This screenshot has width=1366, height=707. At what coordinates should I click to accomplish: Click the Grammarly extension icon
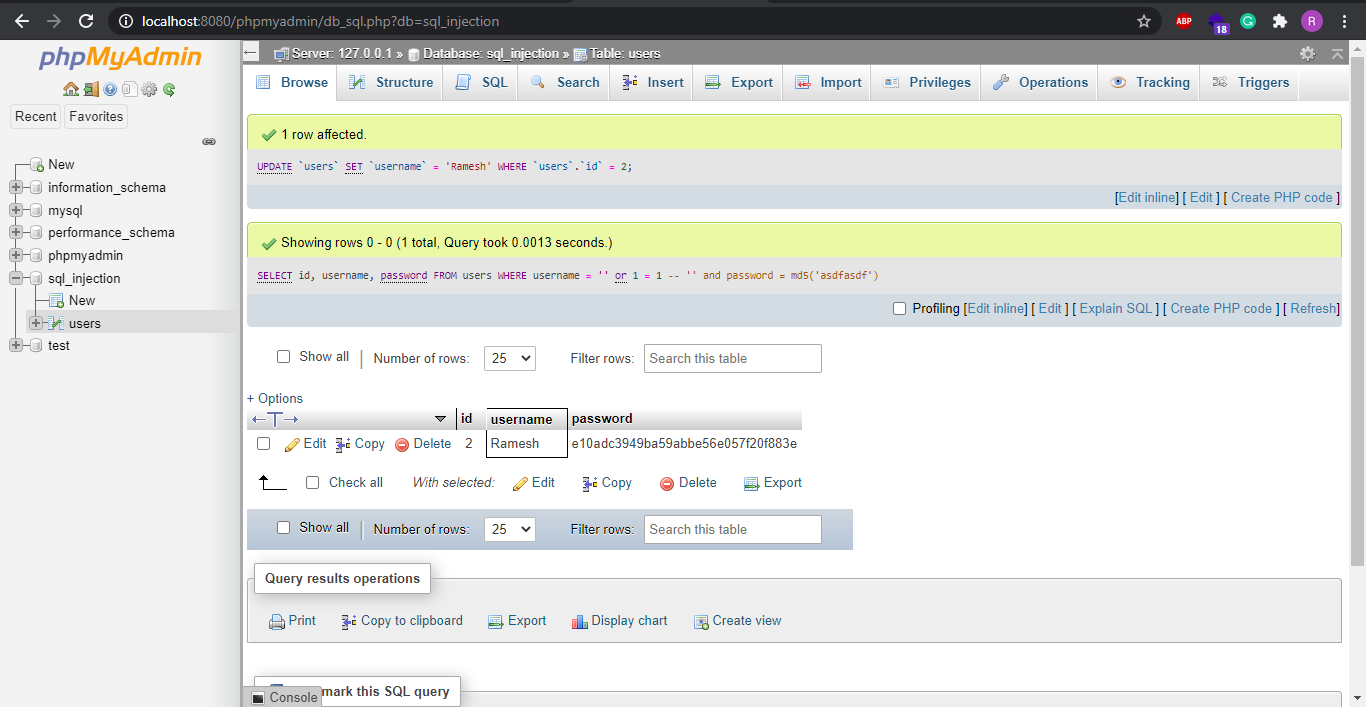pyautogui.click(x=1248, y=21)
